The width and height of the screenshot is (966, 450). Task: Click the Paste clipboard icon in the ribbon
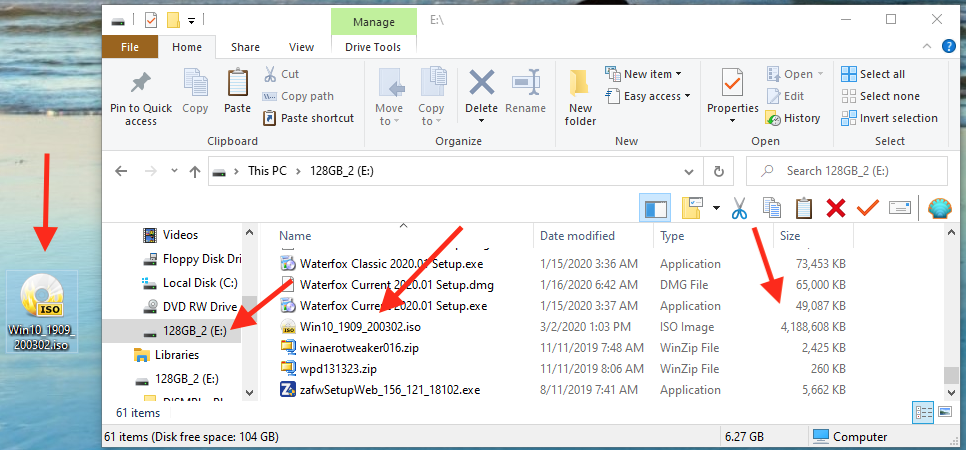237,84
